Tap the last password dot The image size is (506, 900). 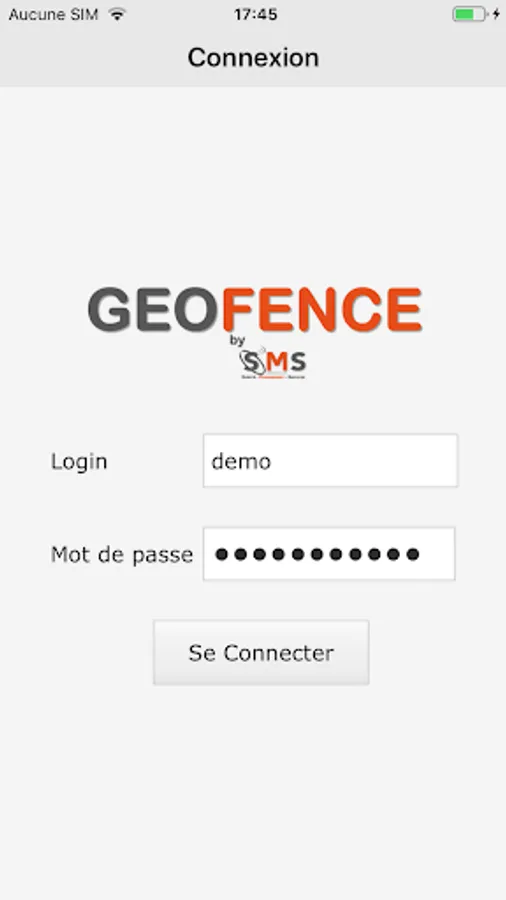[x=412, y=554]
